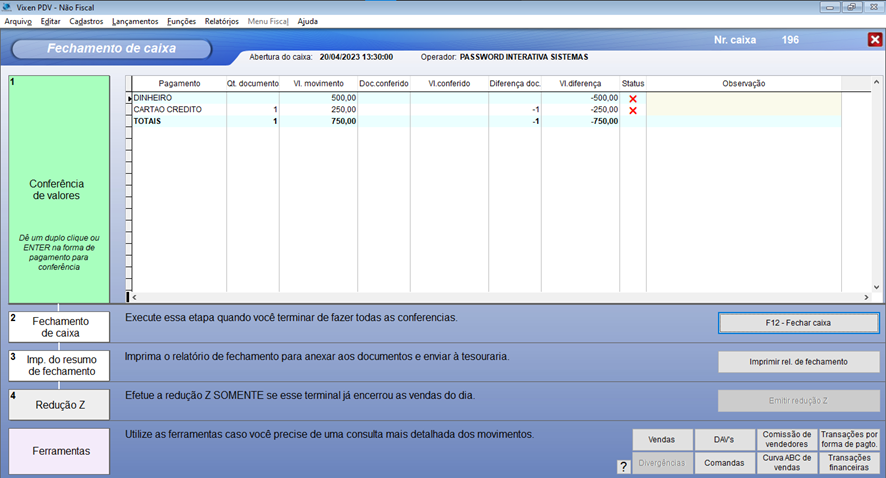Click the Doc.conferido column header
Screen dimensions: 886x478
pyautogui.click(x=384, y=84)
